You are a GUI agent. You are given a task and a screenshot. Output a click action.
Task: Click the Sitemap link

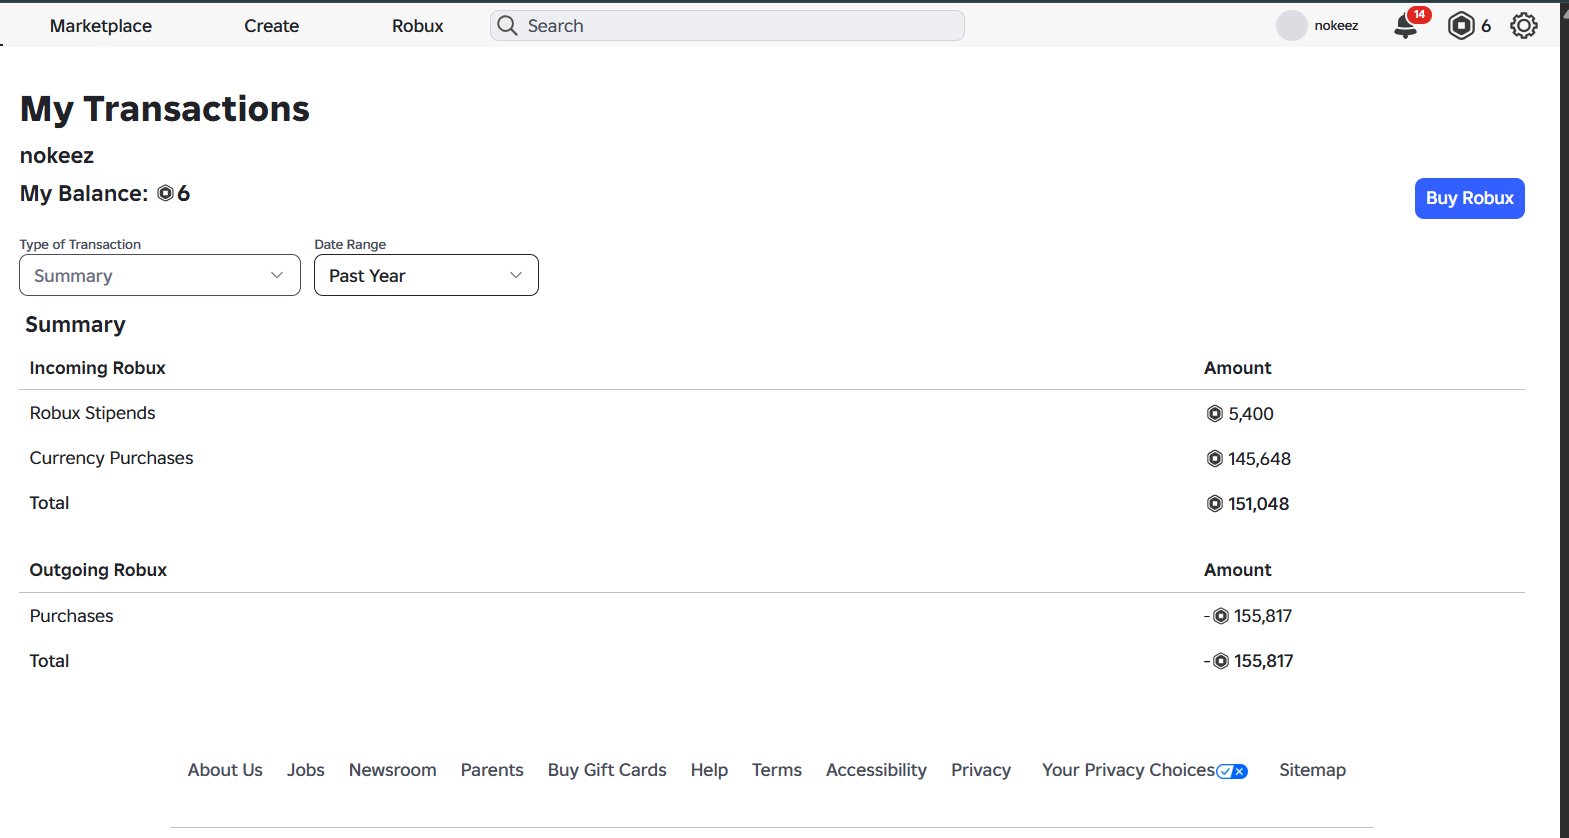coord(1313,770)
